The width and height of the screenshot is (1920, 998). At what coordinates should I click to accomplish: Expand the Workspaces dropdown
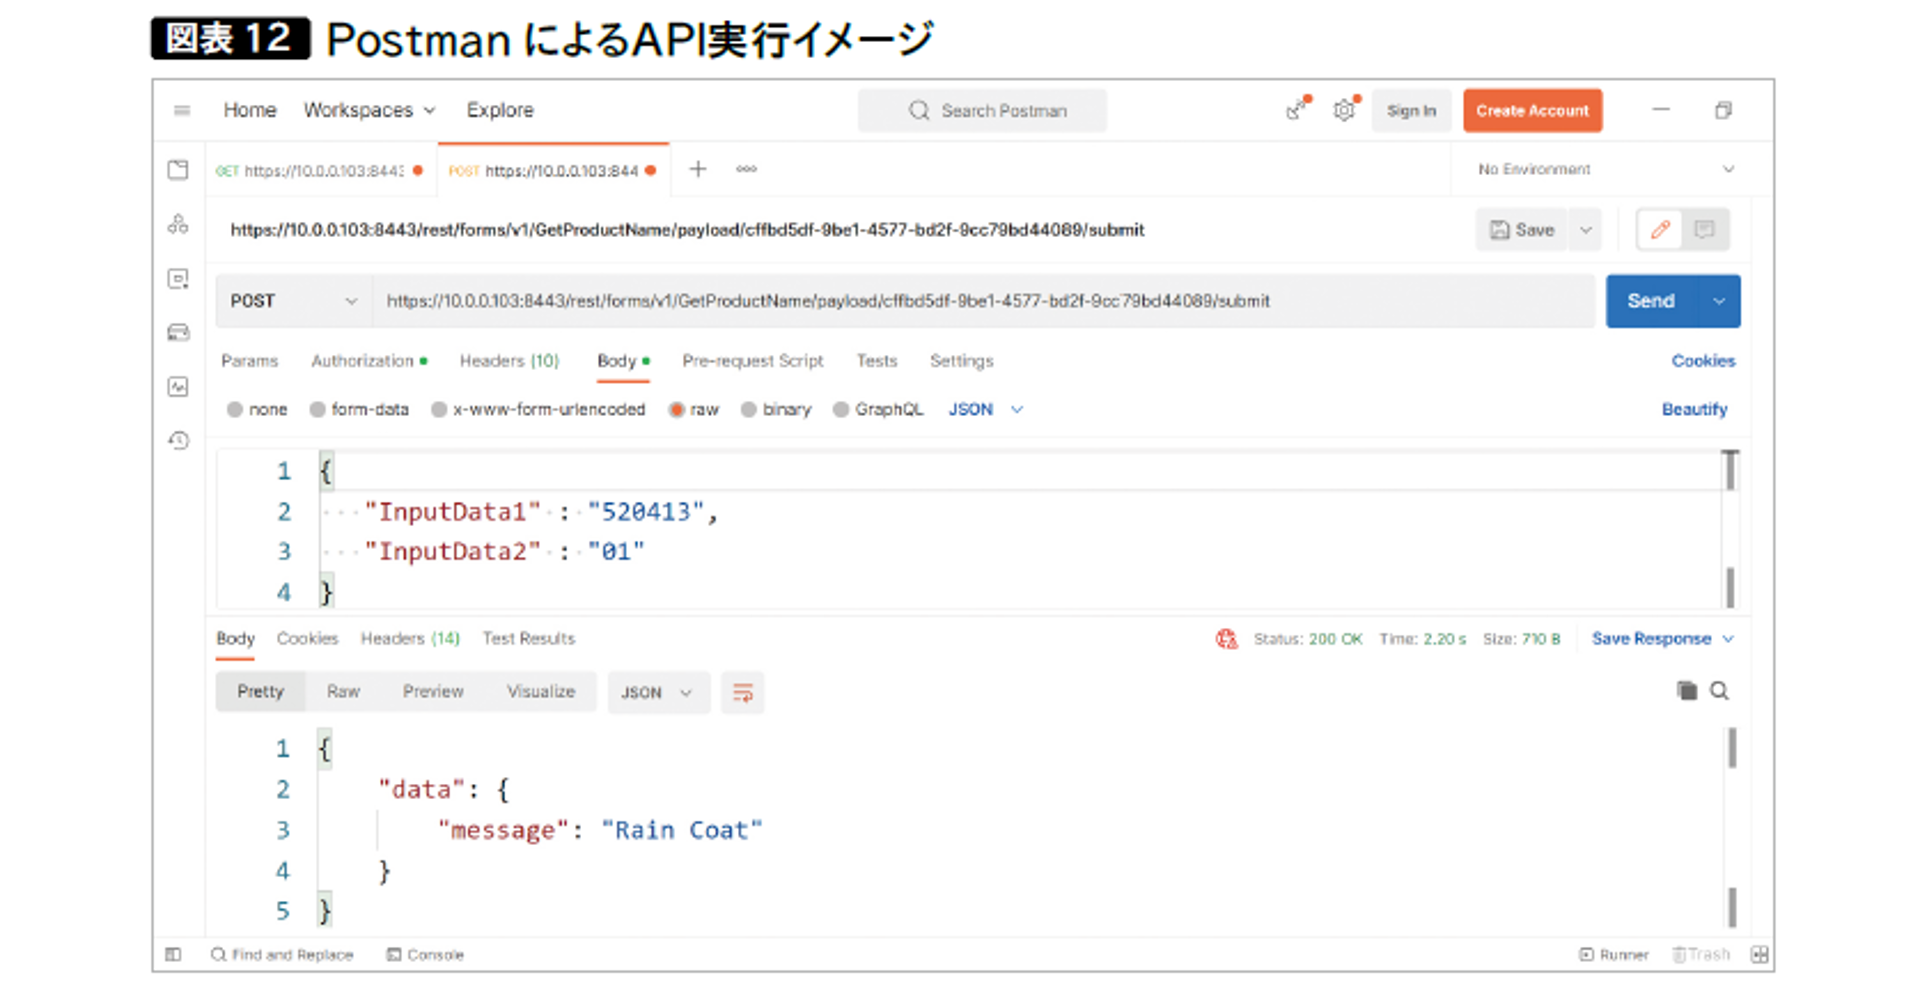pyautogui.click(x=369, y=110)
